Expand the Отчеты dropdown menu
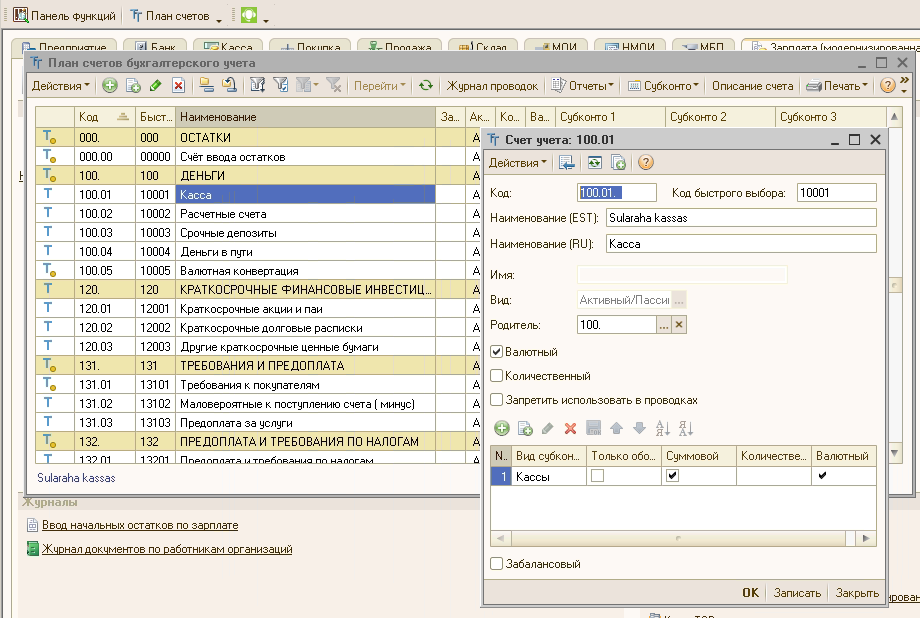The image size is (920, 618). (586, 86)
